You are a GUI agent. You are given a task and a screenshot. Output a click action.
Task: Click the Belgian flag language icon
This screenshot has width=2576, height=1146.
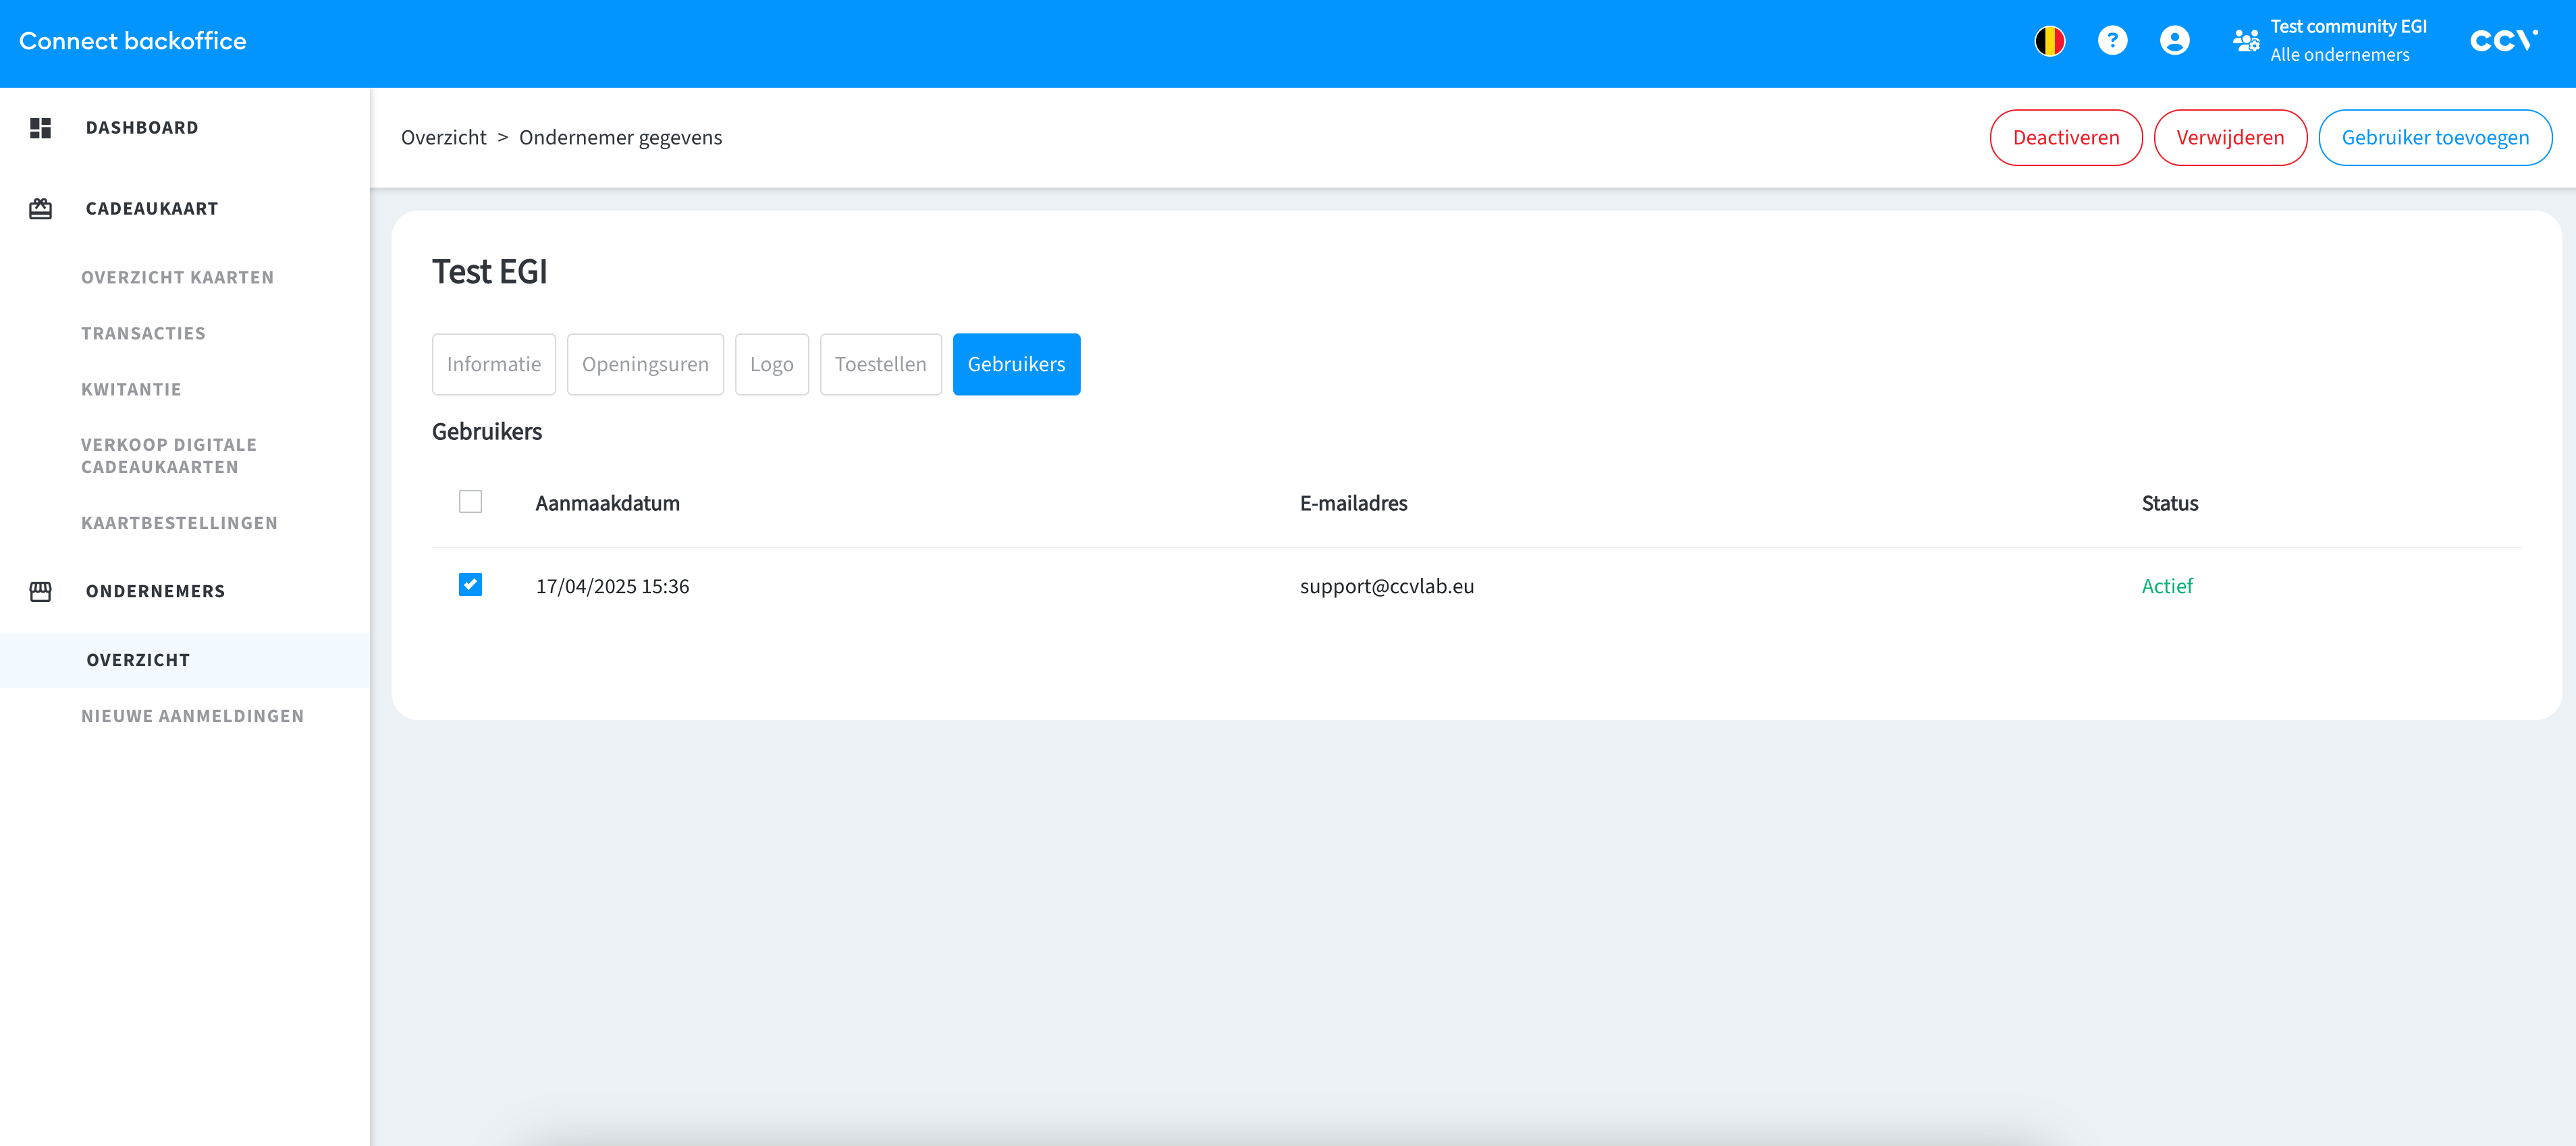tap(2049, 41)
